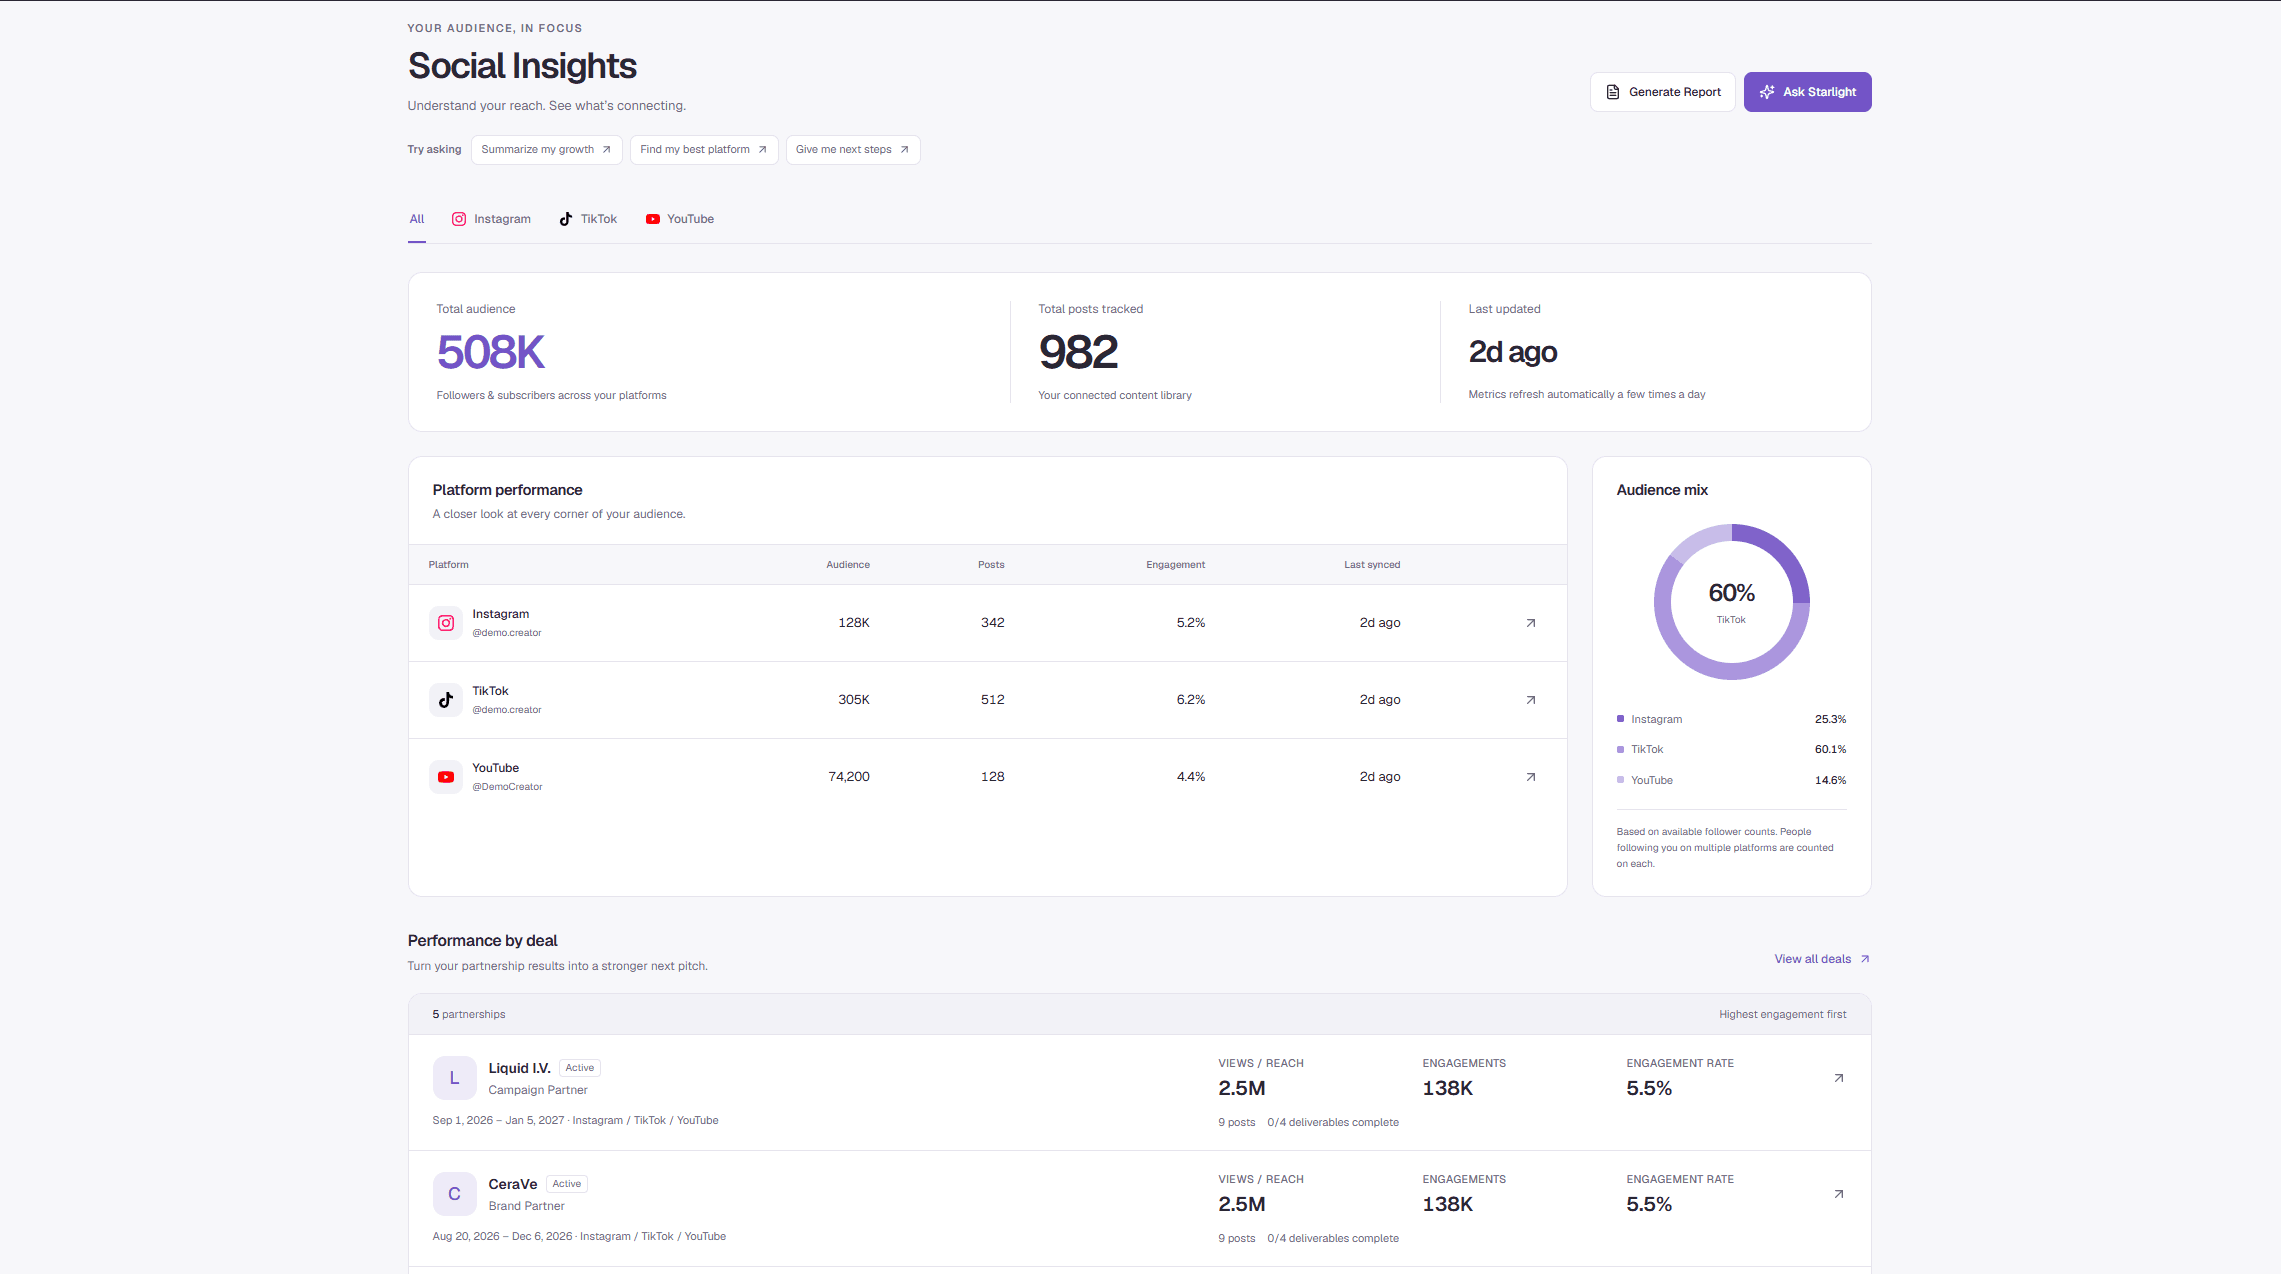Click the YouTube platform icon in table
This screenshot has height=1274, width=2281.
pos(446,777)
